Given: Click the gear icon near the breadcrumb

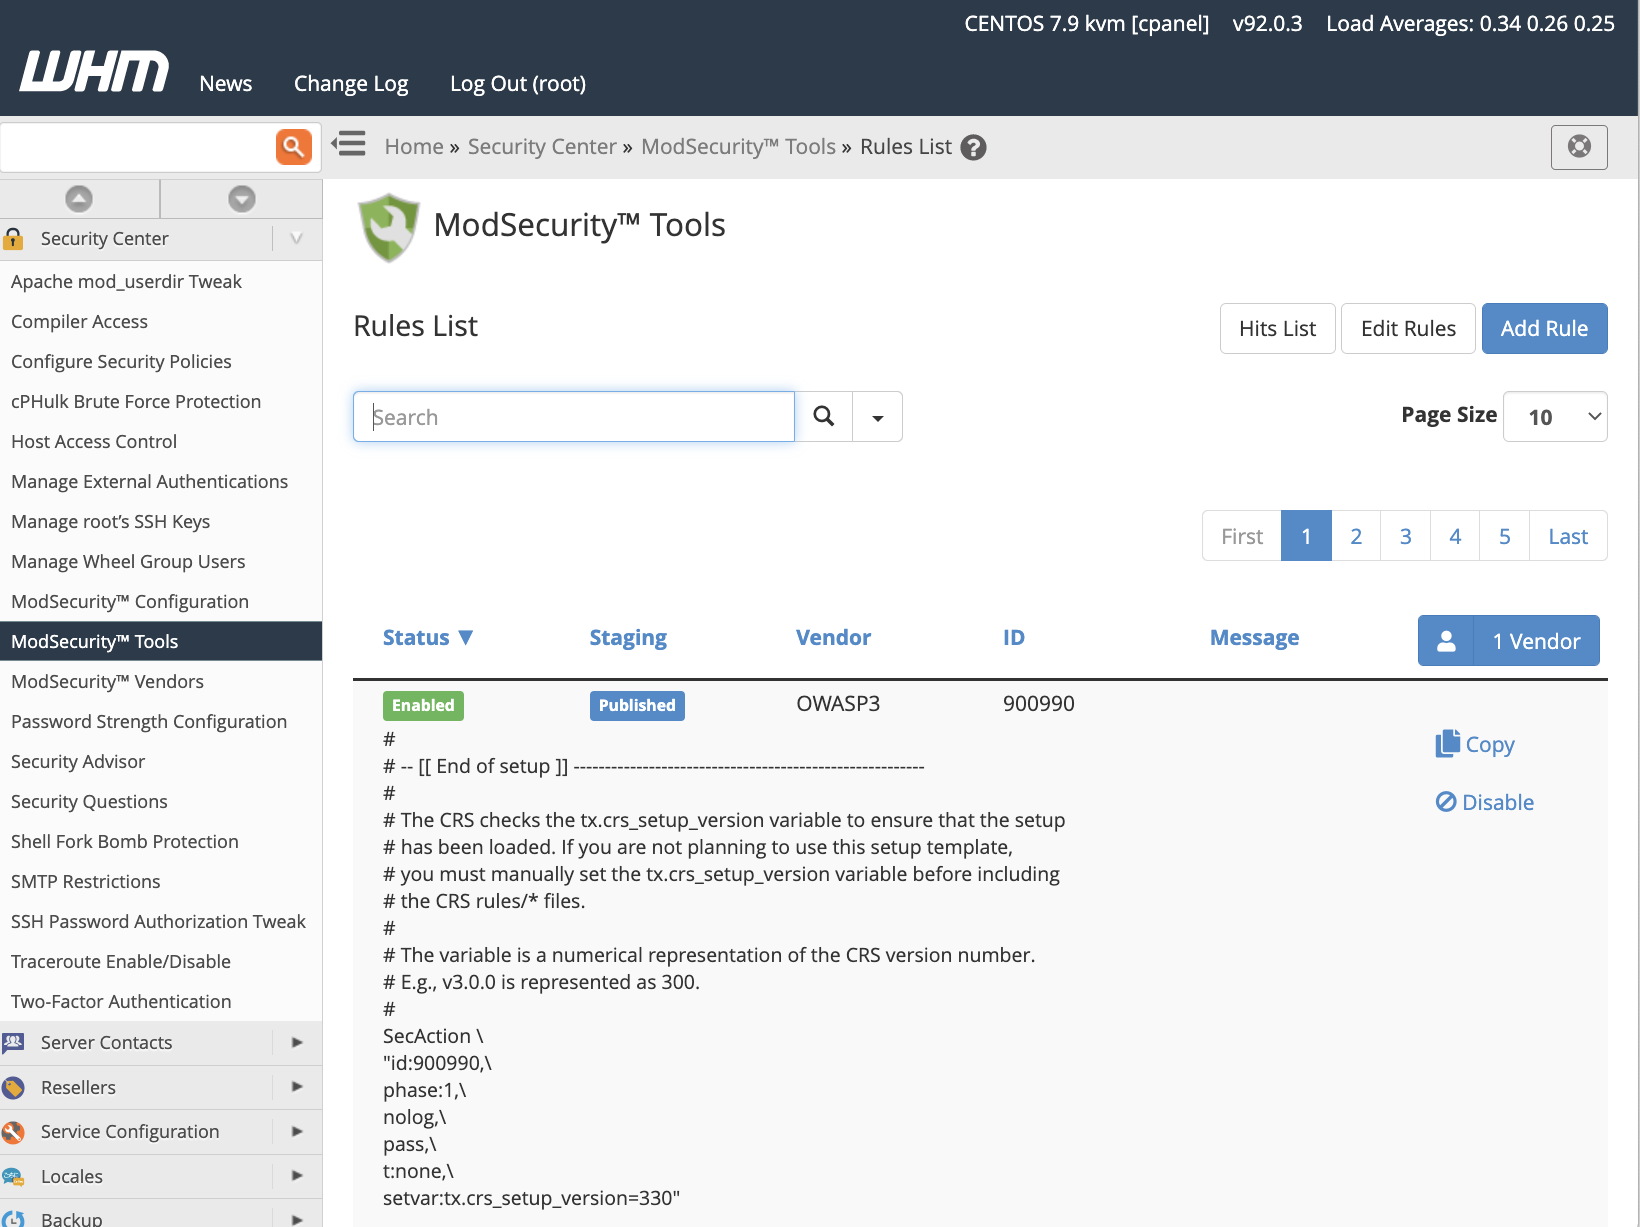Looking at the screenshot, I should pos(1579,146).
